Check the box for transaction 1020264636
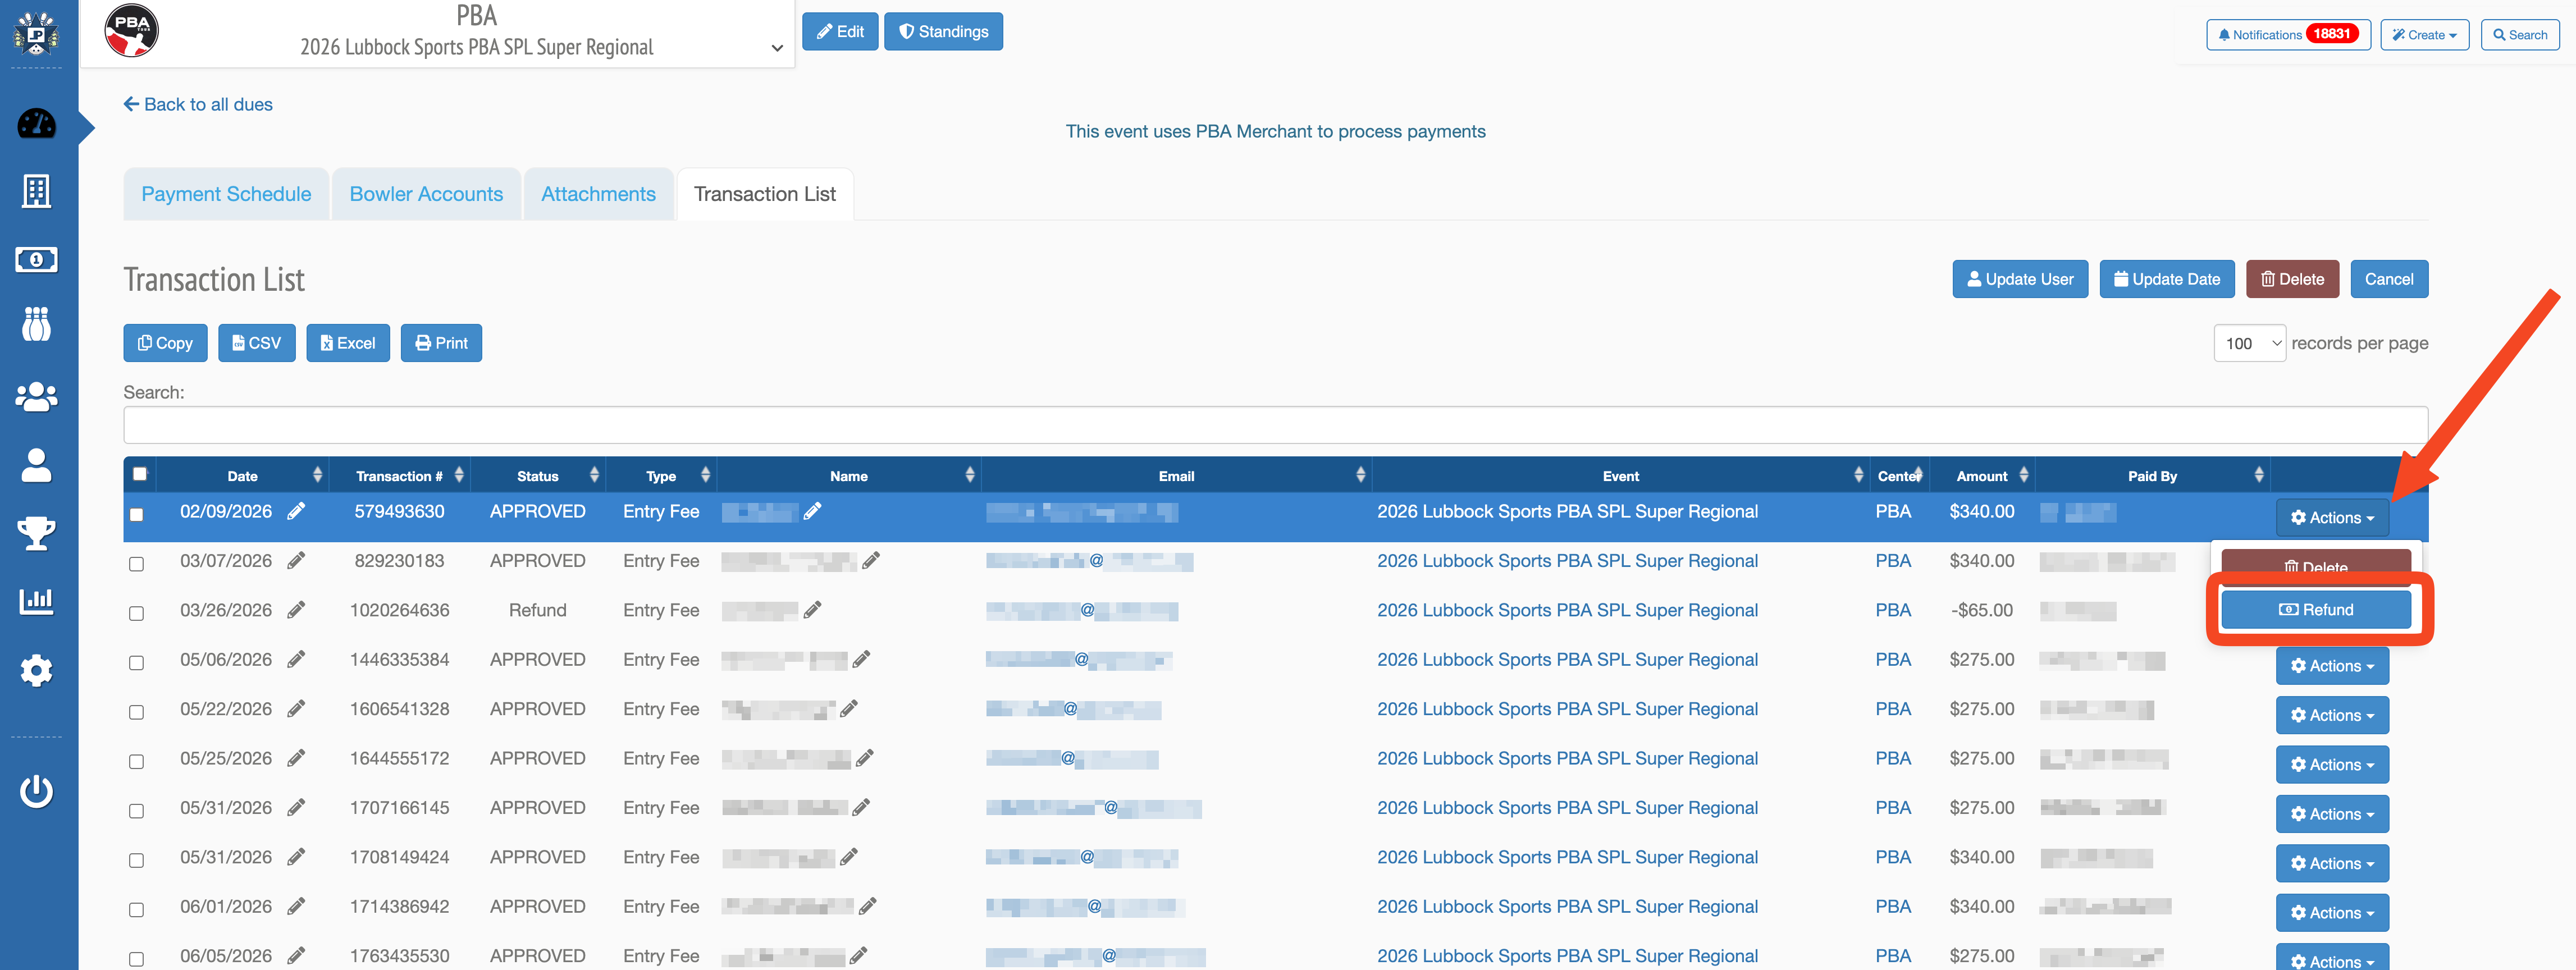The height and width of the screenshot is (970, 2576). (137, 614)
